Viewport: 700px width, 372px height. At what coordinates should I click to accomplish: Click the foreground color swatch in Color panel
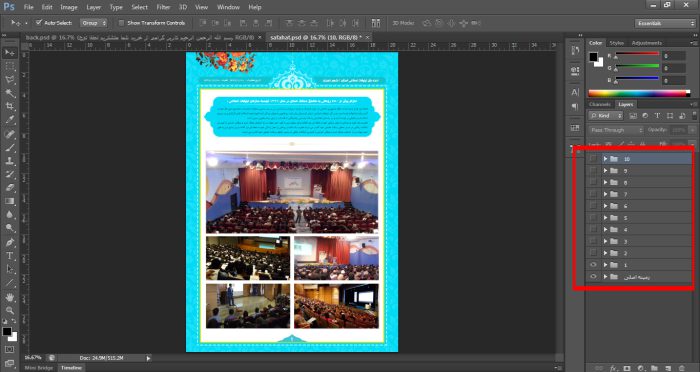click(593, 57)
